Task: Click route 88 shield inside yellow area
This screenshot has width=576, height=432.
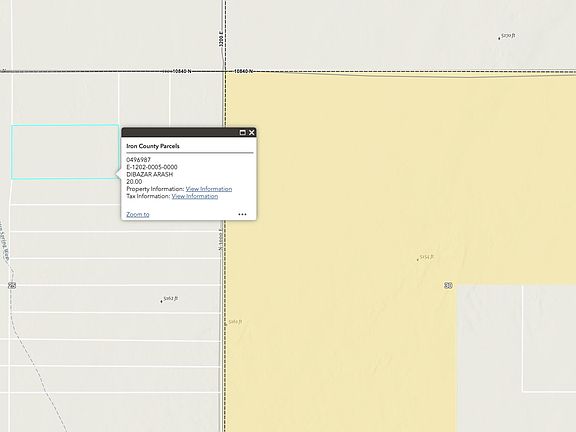Action: click(x=448, y=285)
